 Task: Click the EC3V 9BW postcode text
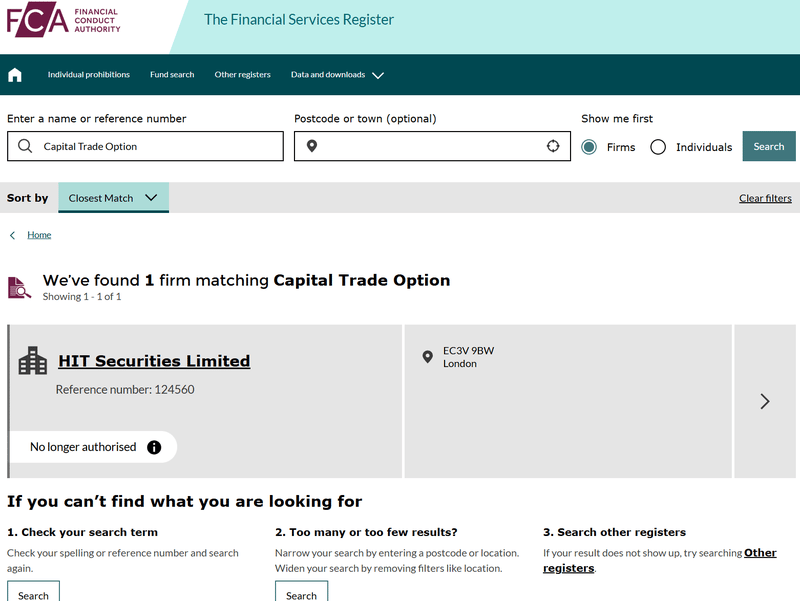point(468,351)
